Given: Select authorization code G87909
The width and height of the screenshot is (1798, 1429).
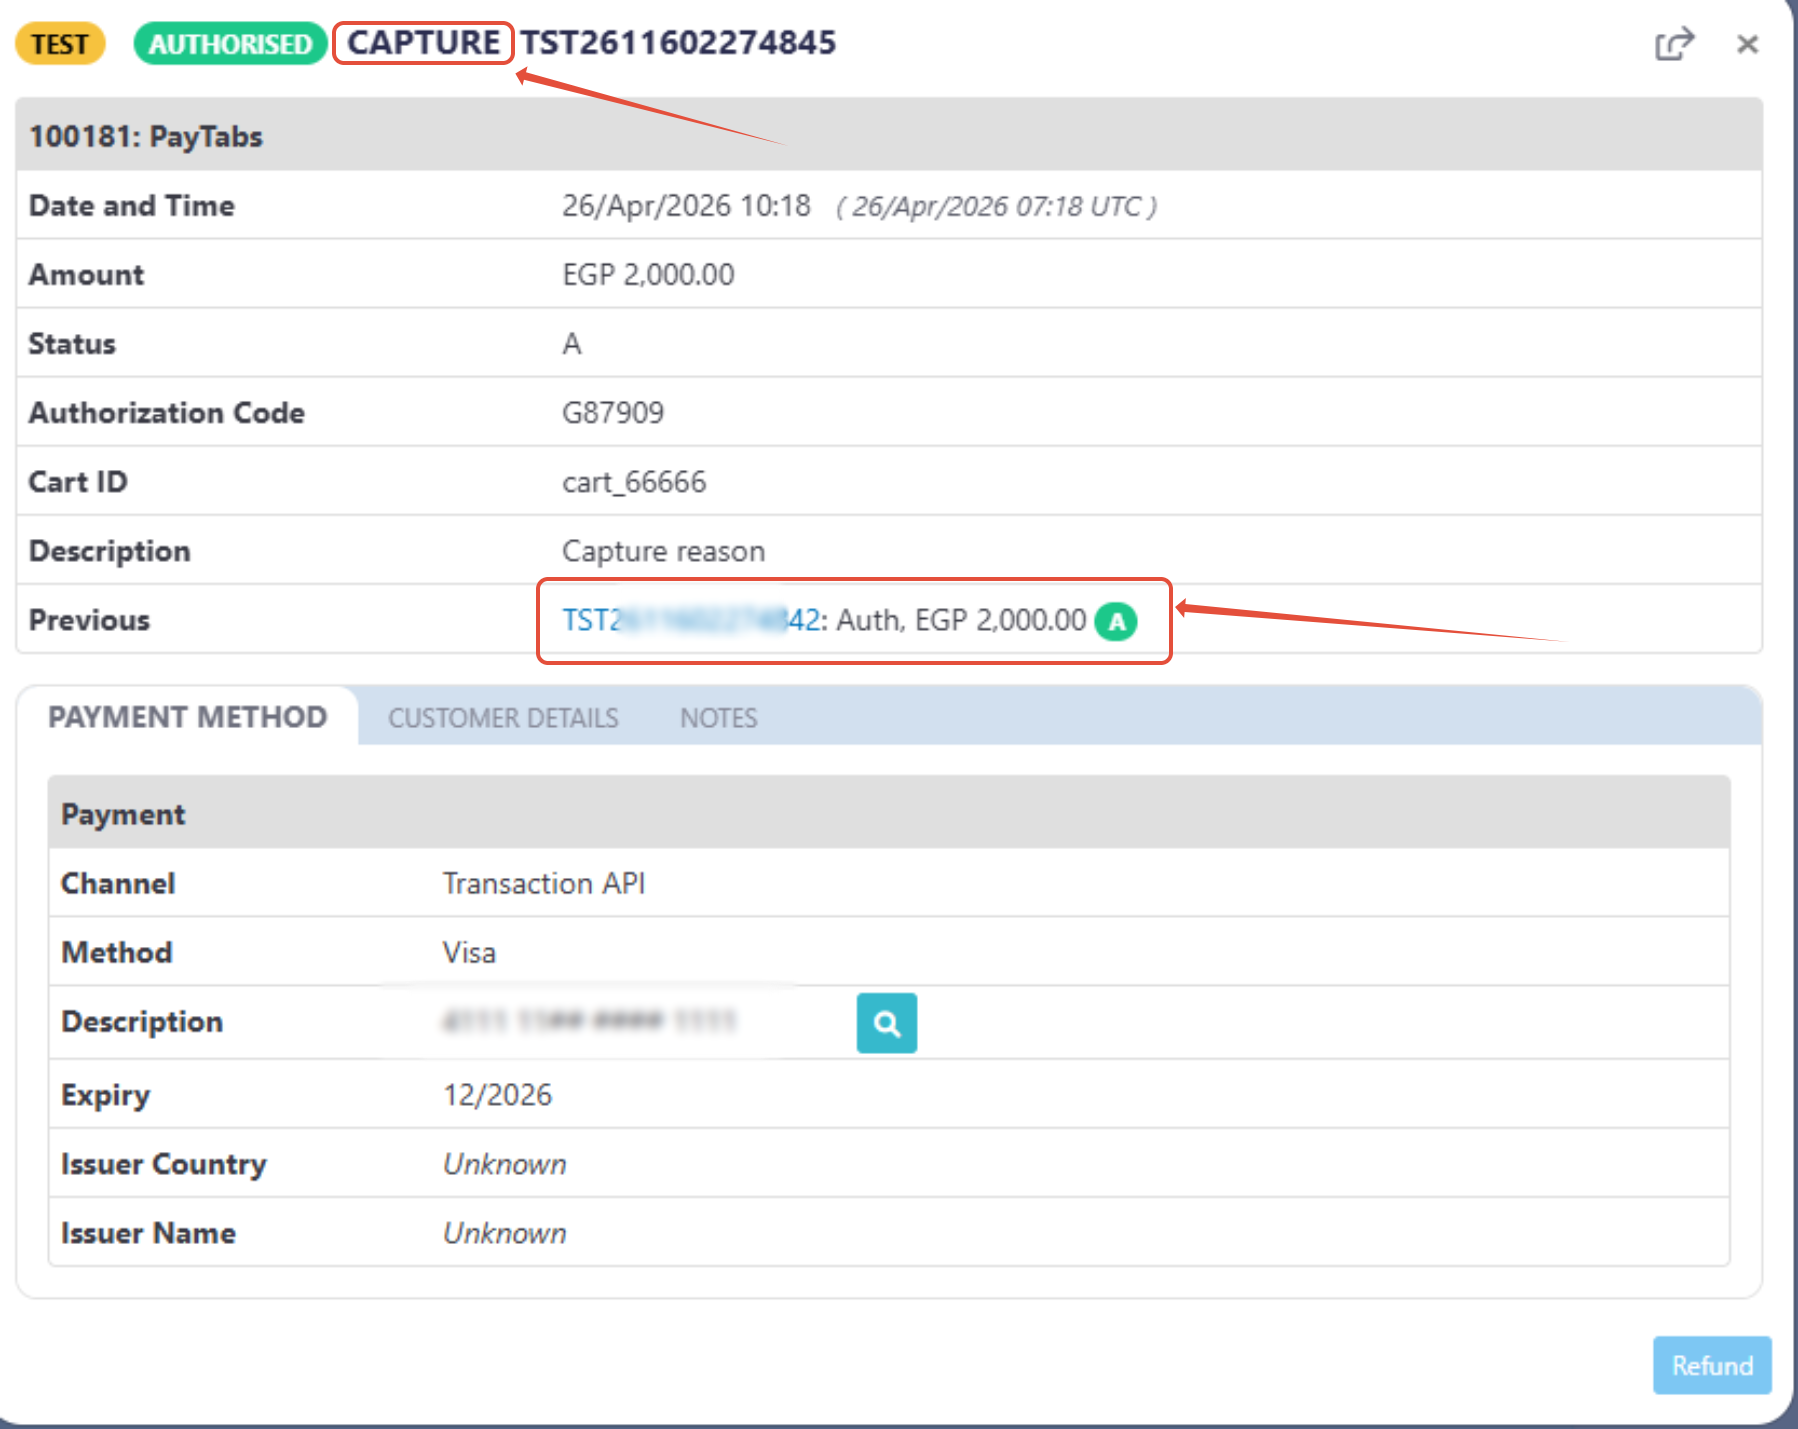Looking at the screenshot, I should pyautogui.click(x=613, y=412).
